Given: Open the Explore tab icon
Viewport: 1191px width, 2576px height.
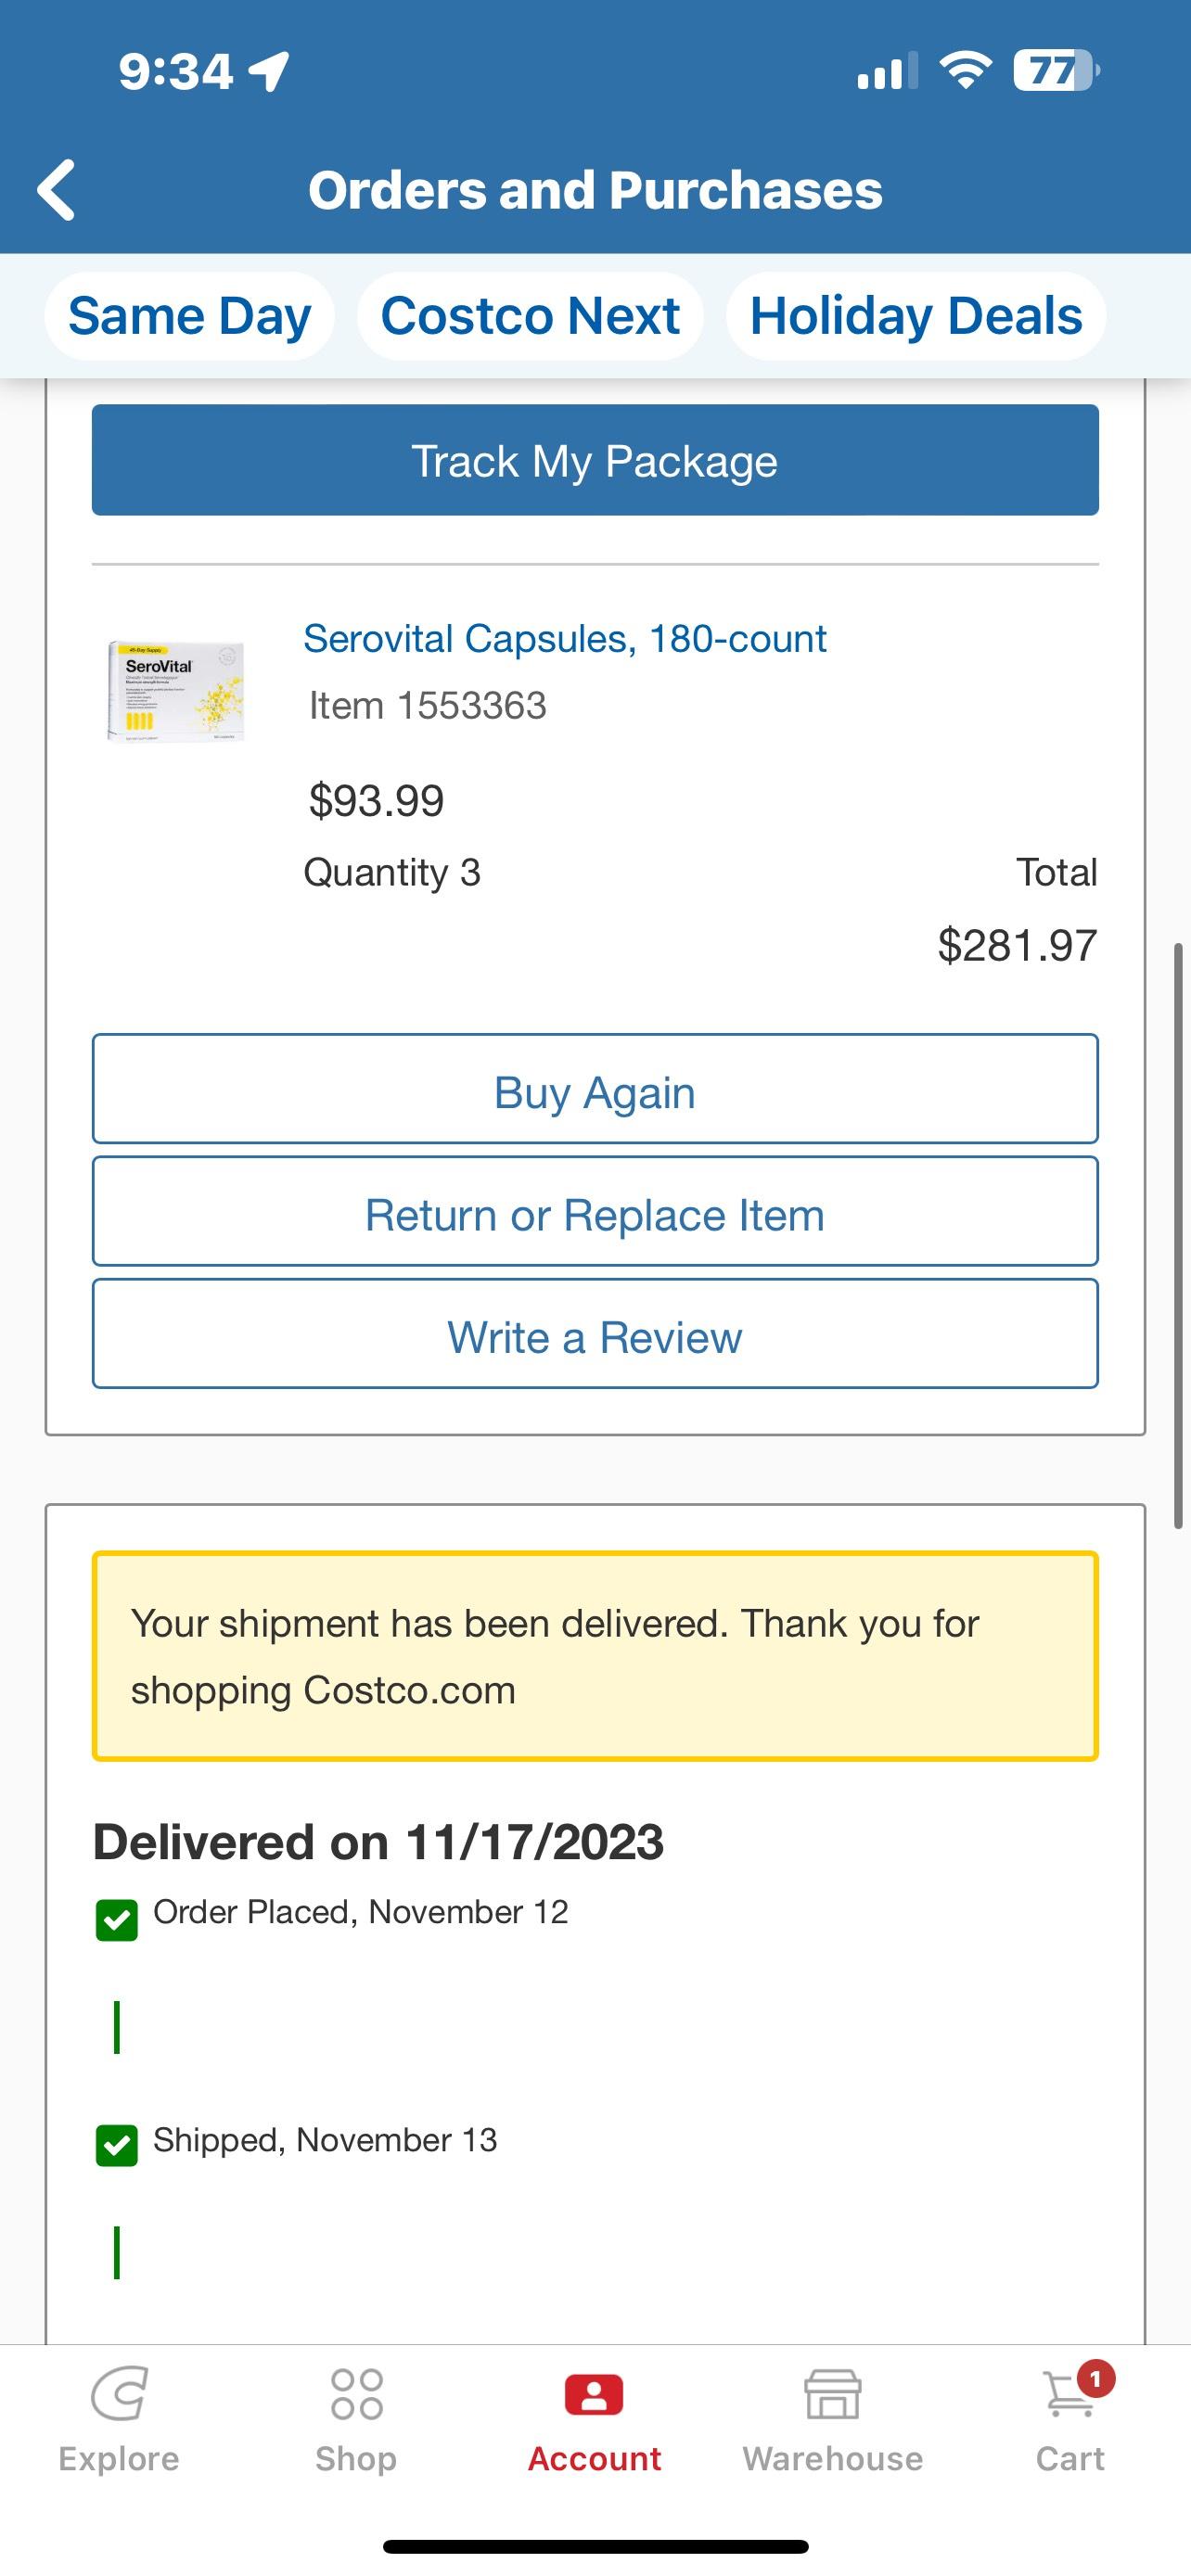Looking at the screenshot, I should point(119,2395).
